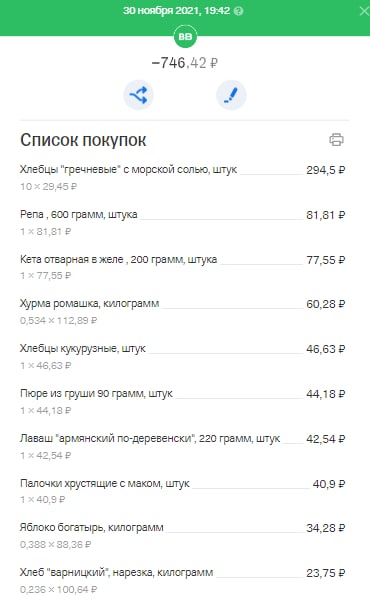Click the date 30 ноября 2021, 19:42
Viewport: 370px width, 609px height.
(x=177, y=10)
